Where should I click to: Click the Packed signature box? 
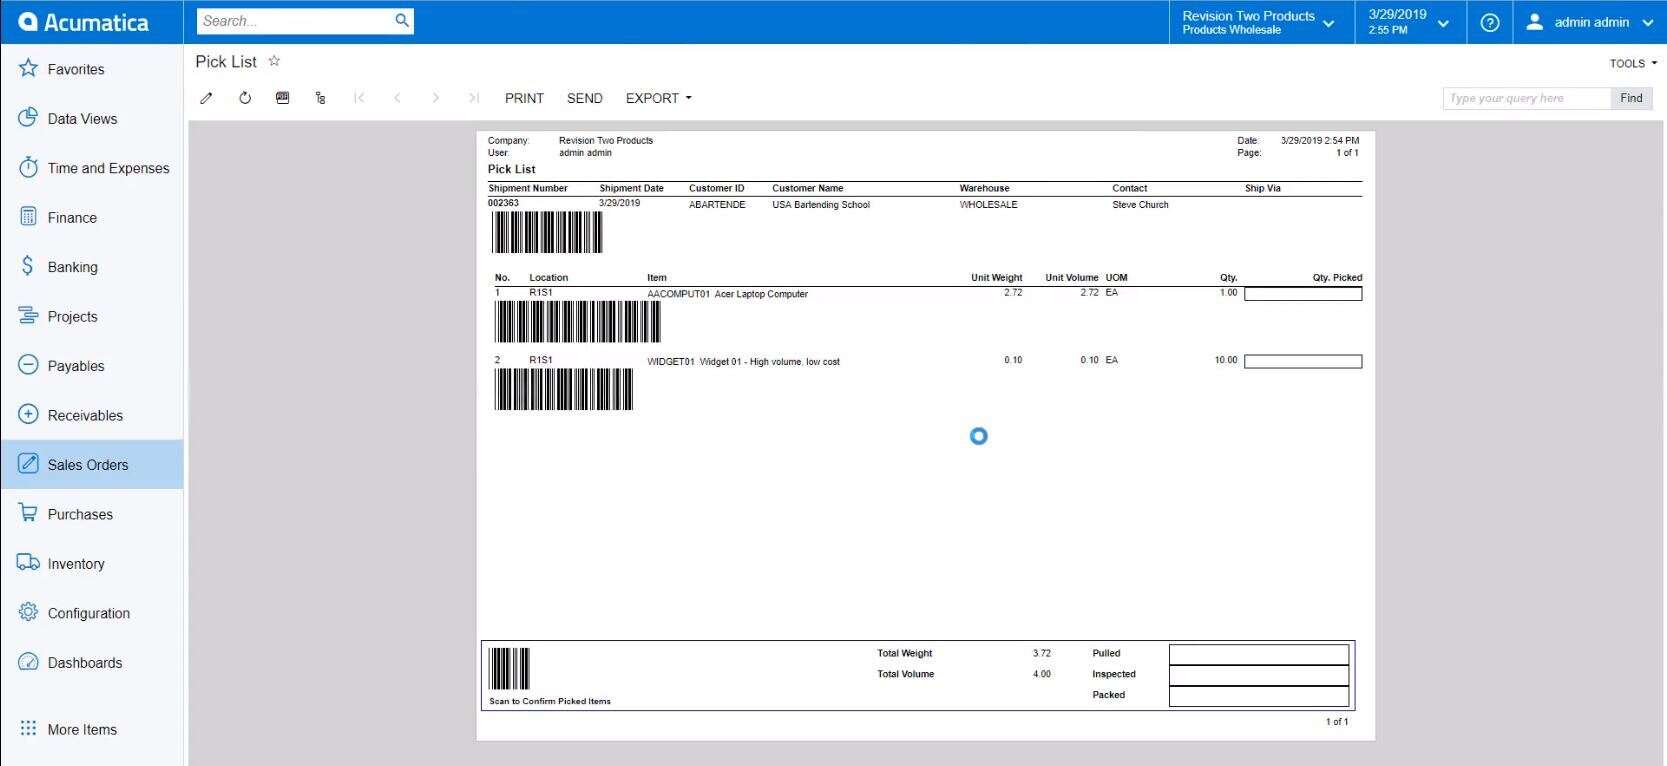pyautogui.click(x=1259, y=696)
